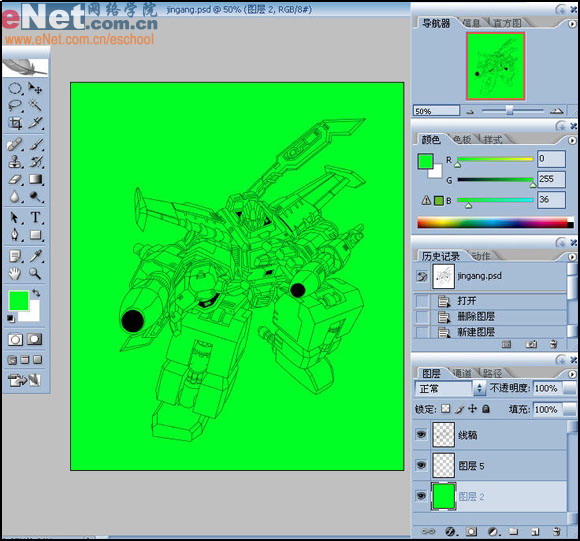Select the 图层 2 layer thumbnail
Screen dimensions: 580x541
[444, 496]
